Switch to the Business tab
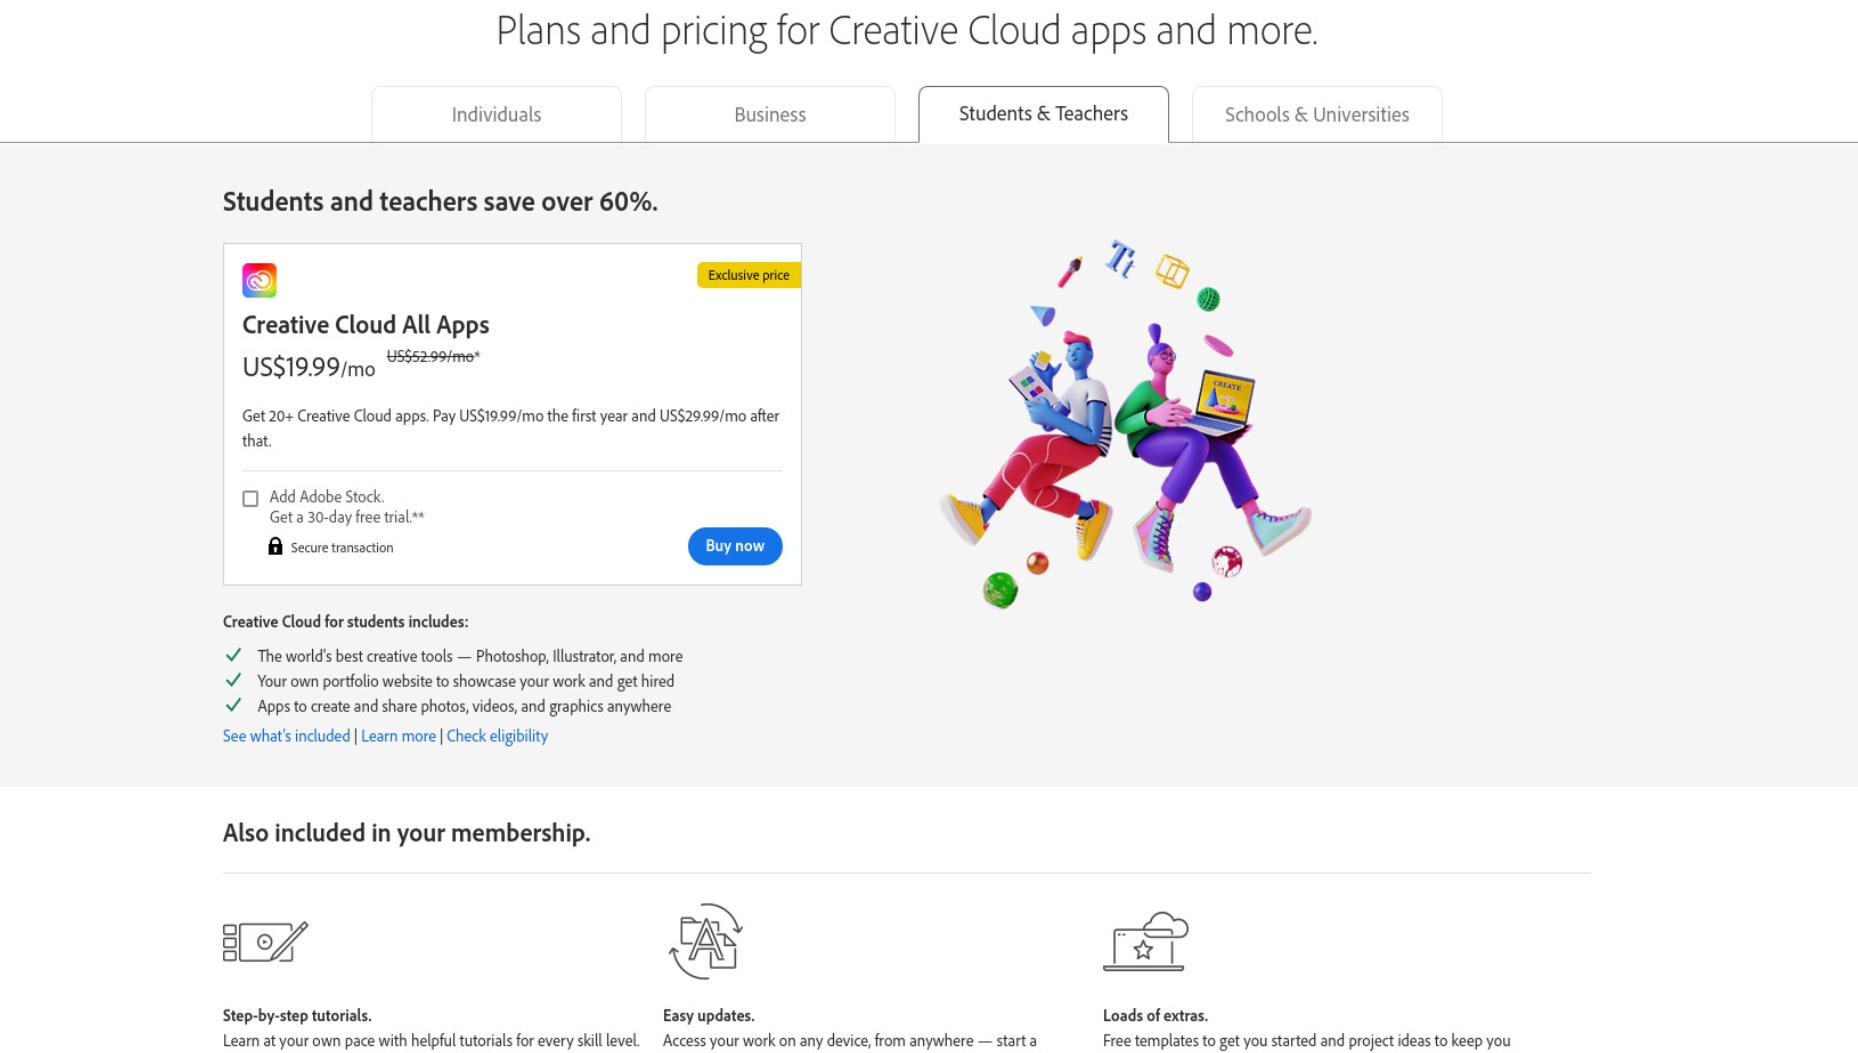 pyautogui.click(x=770, y=114)
